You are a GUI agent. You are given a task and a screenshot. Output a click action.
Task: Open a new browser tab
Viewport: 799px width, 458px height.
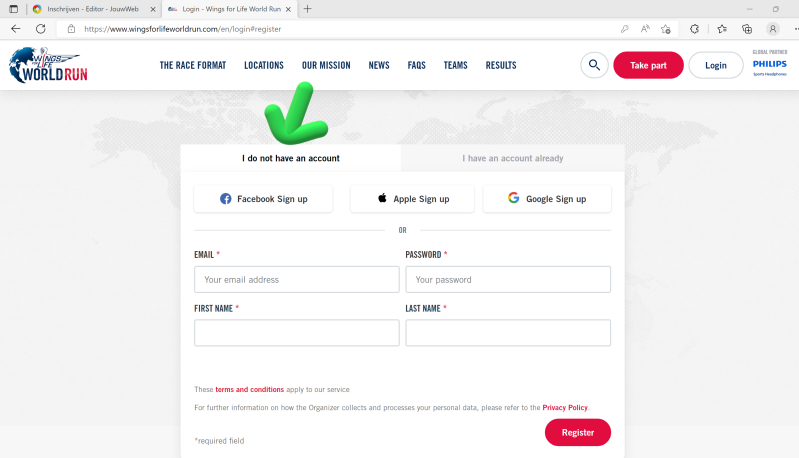click(x=307, y=9)
